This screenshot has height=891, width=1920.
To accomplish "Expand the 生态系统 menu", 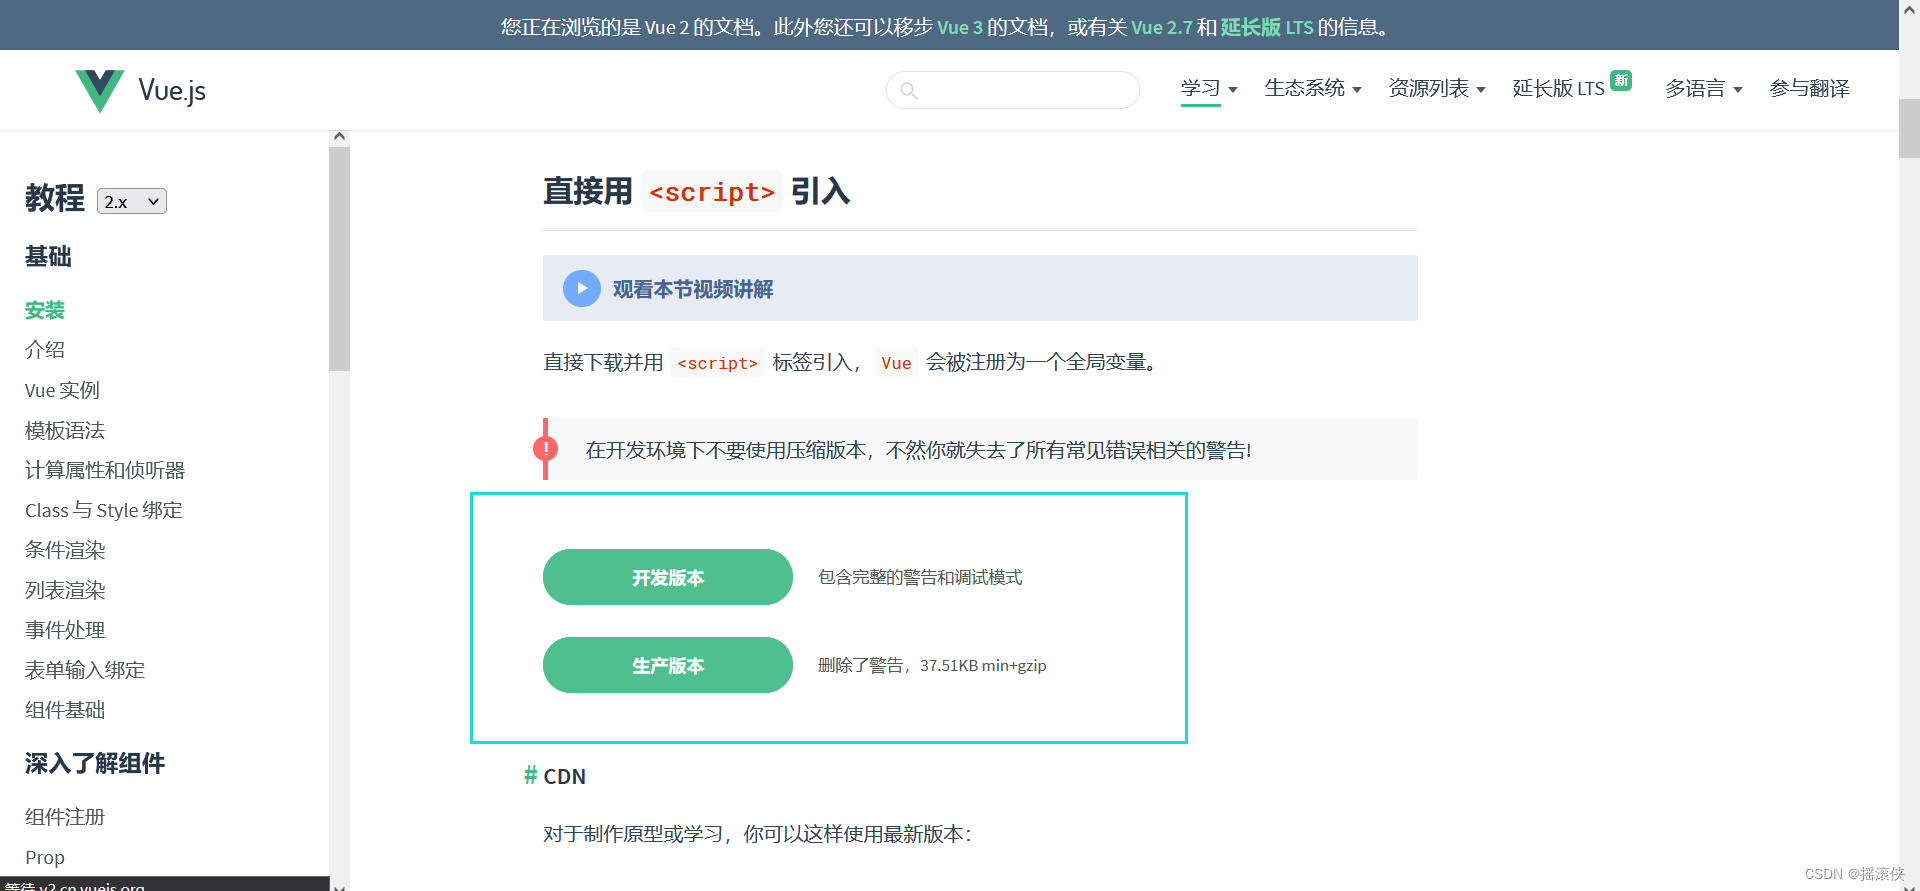I will click(x=1313, y=88).
